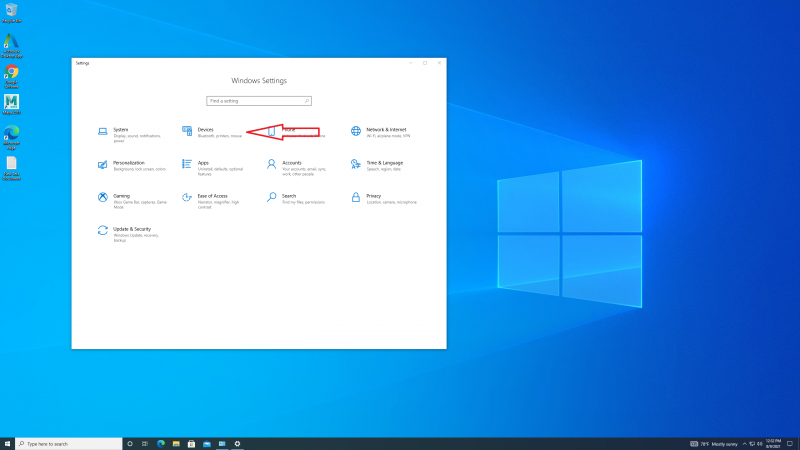800x450 pixels.
Task: Open the taskbar clock and calendar
Action: coord(773,444)
